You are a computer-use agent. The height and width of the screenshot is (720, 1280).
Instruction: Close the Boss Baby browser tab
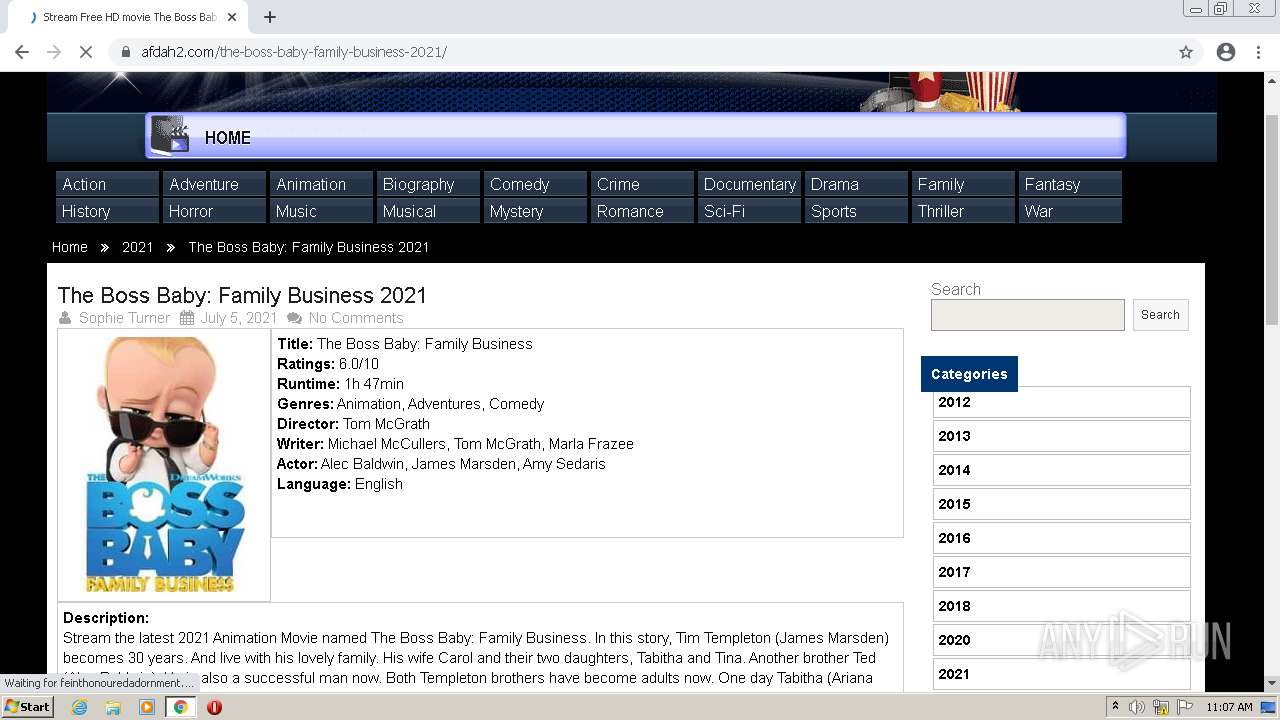coord(232,17)
